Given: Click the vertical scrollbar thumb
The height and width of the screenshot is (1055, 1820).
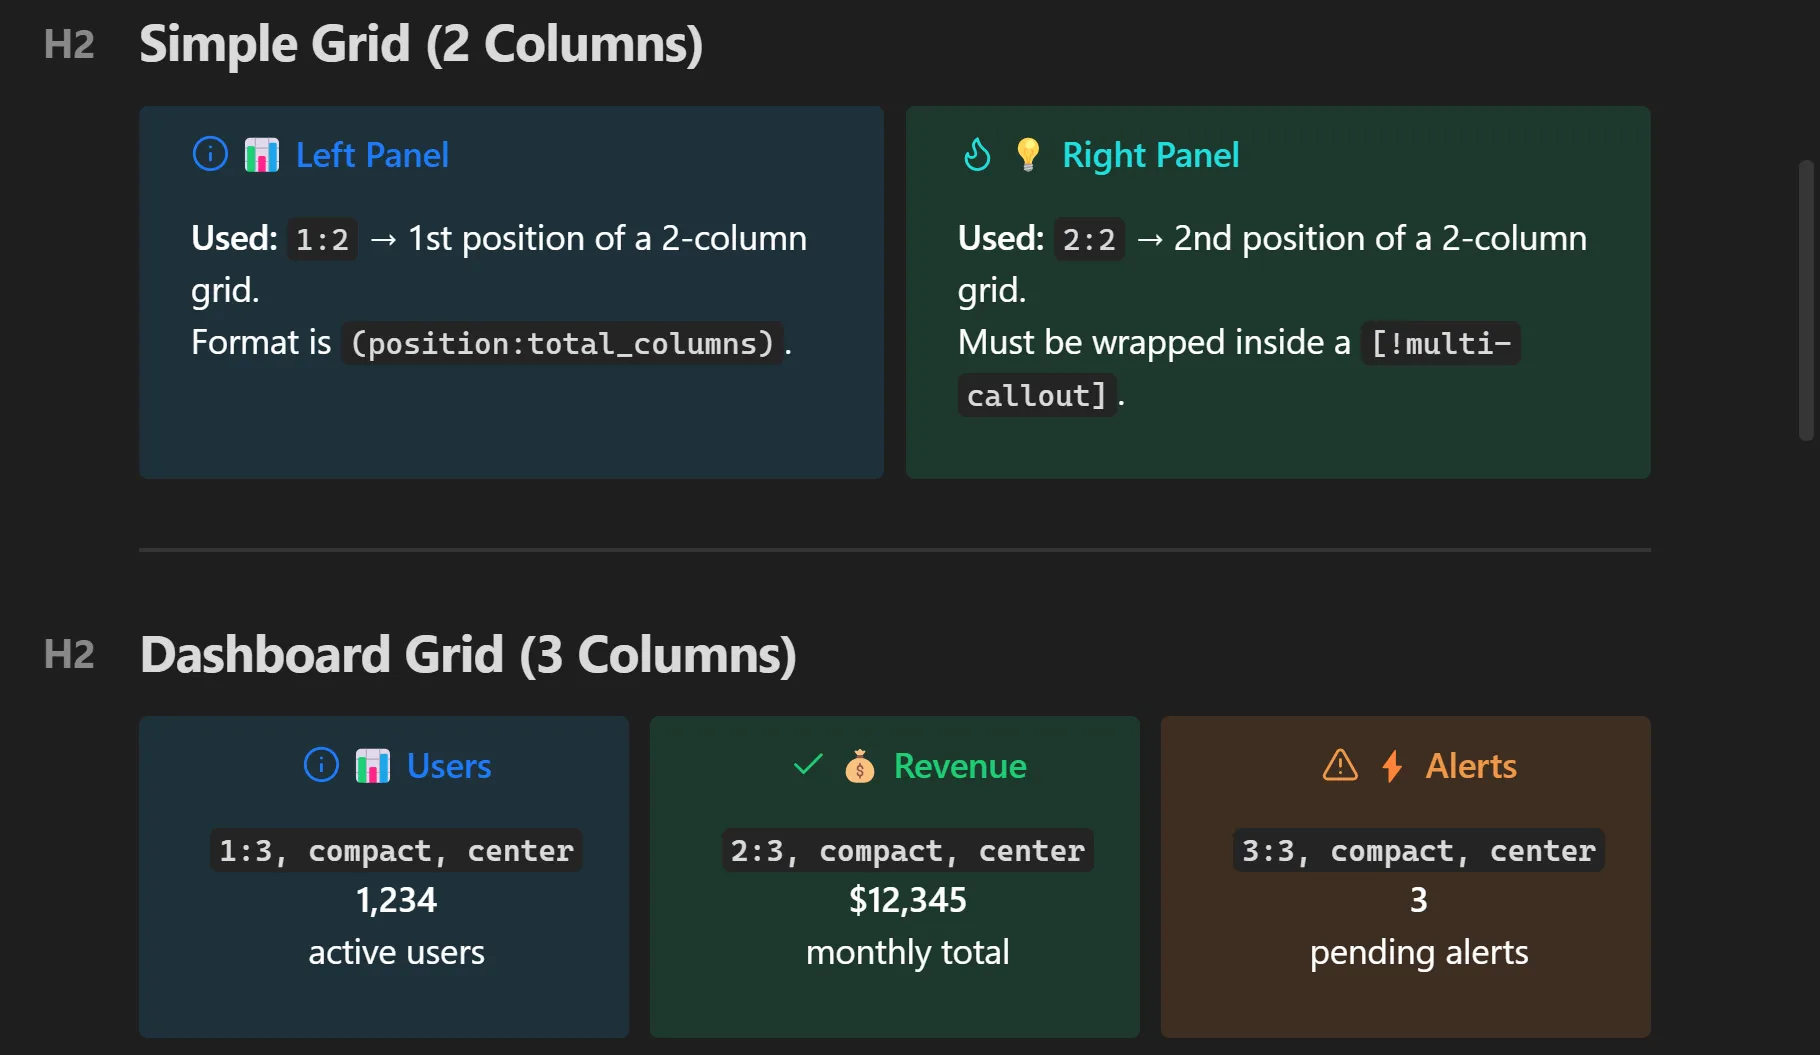Looking at the screenshot, I should [1806, 300].
